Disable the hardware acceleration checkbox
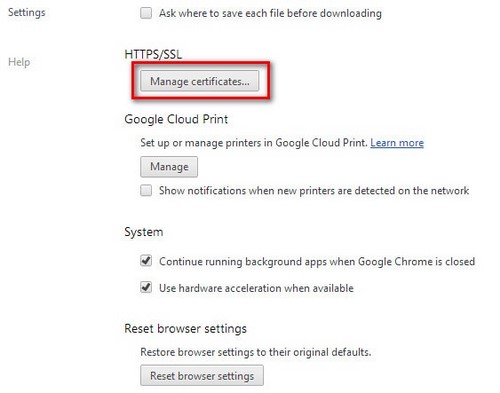Viewport: 500px width, 393px height. [146, 287]
